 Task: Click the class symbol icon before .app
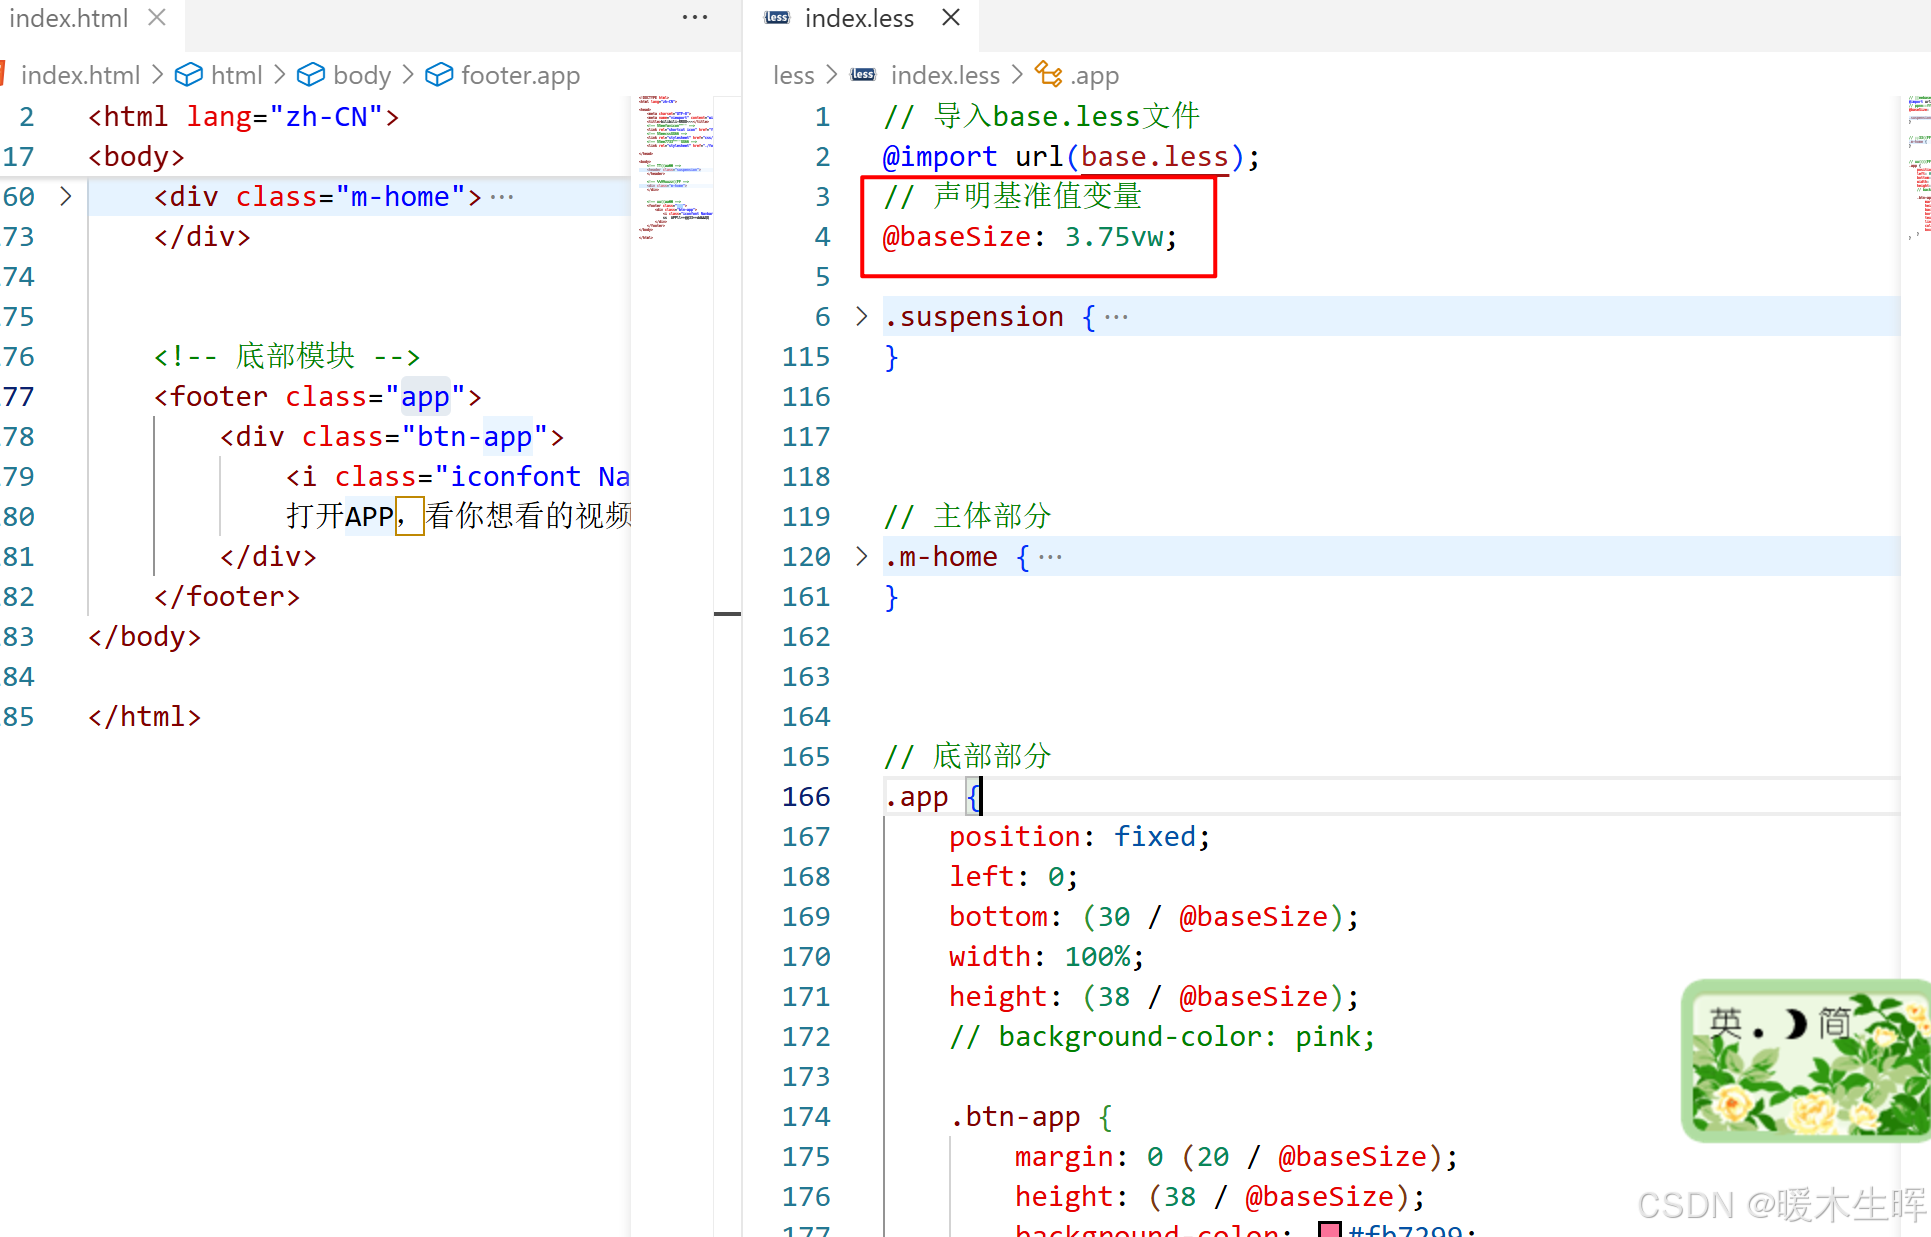click(1048, 74)
